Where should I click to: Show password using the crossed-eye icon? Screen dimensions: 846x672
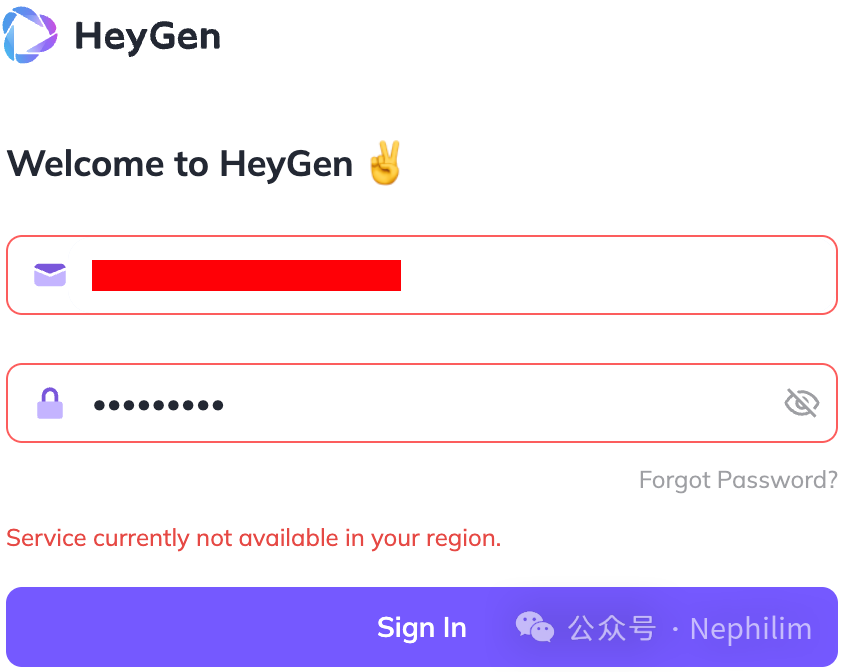click(801, 403)
